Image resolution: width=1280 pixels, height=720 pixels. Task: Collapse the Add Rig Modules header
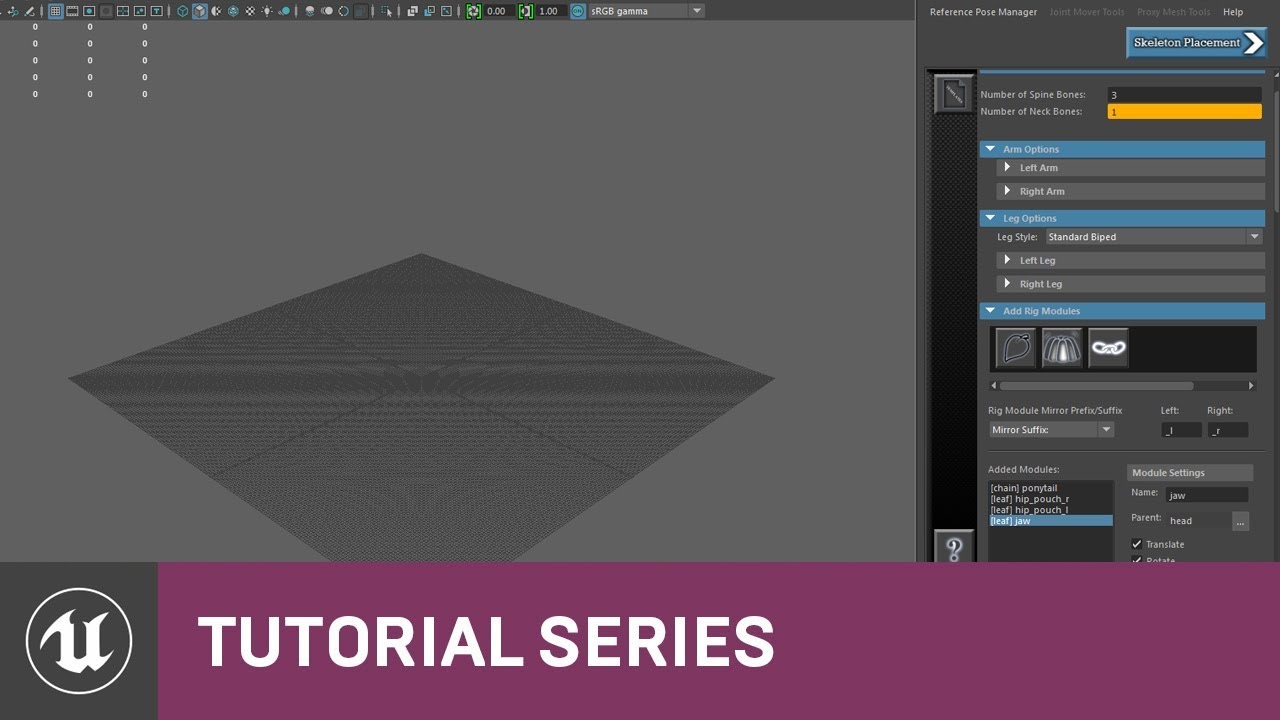coord(1122,311)
